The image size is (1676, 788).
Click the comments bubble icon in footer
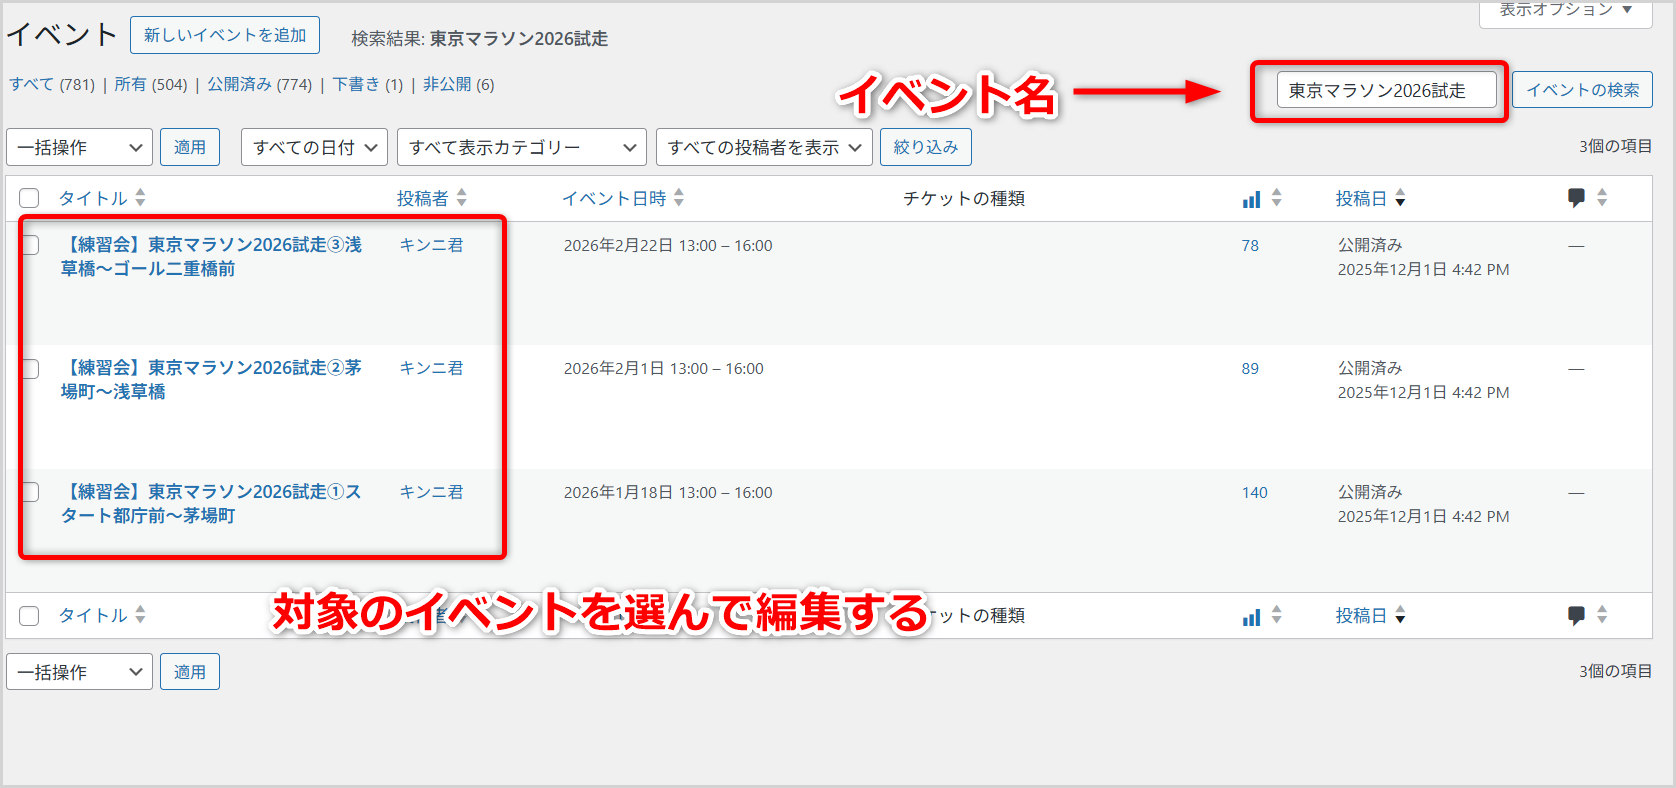point(1576,615)
